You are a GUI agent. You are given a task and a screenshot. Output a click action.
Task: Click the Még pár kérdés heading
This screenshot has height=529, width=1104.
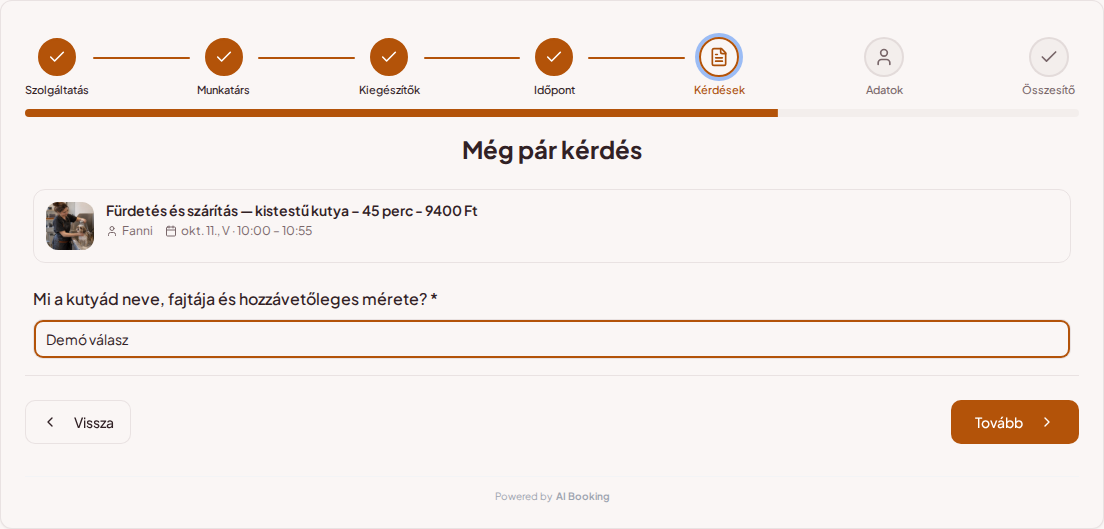click(x=552, y=151)
